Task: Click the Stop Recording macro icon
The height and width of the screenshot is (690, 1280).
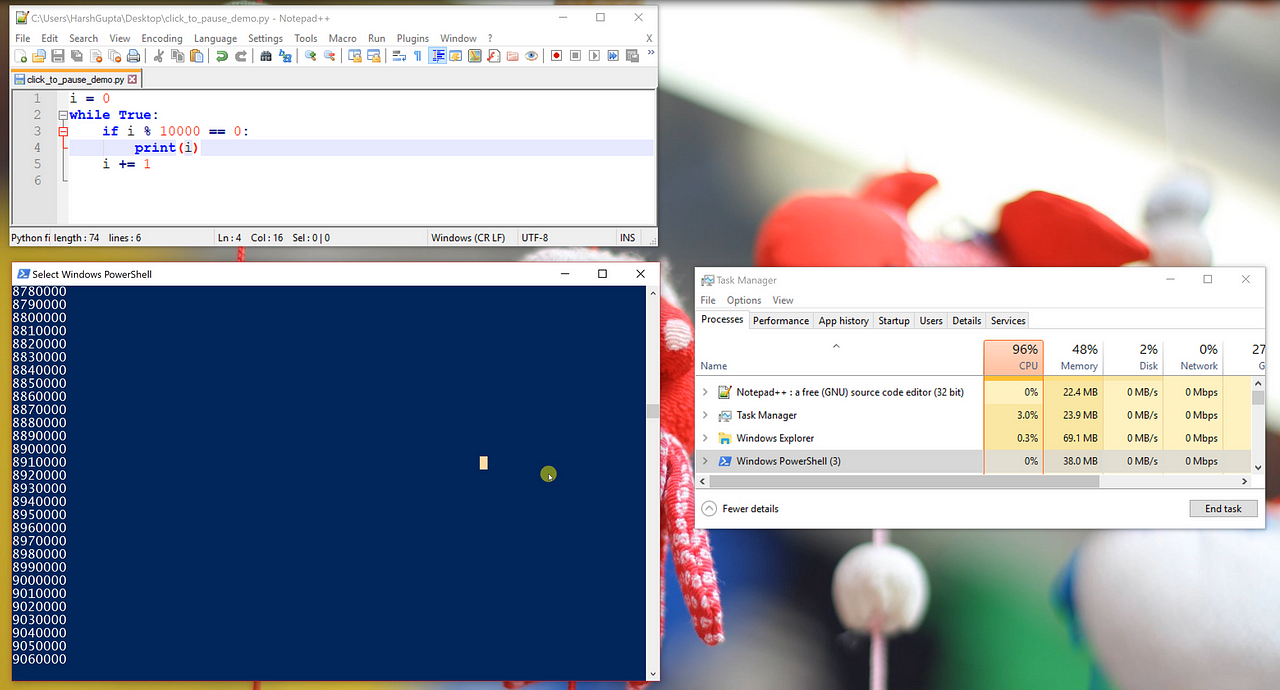Action: point(575,56)
